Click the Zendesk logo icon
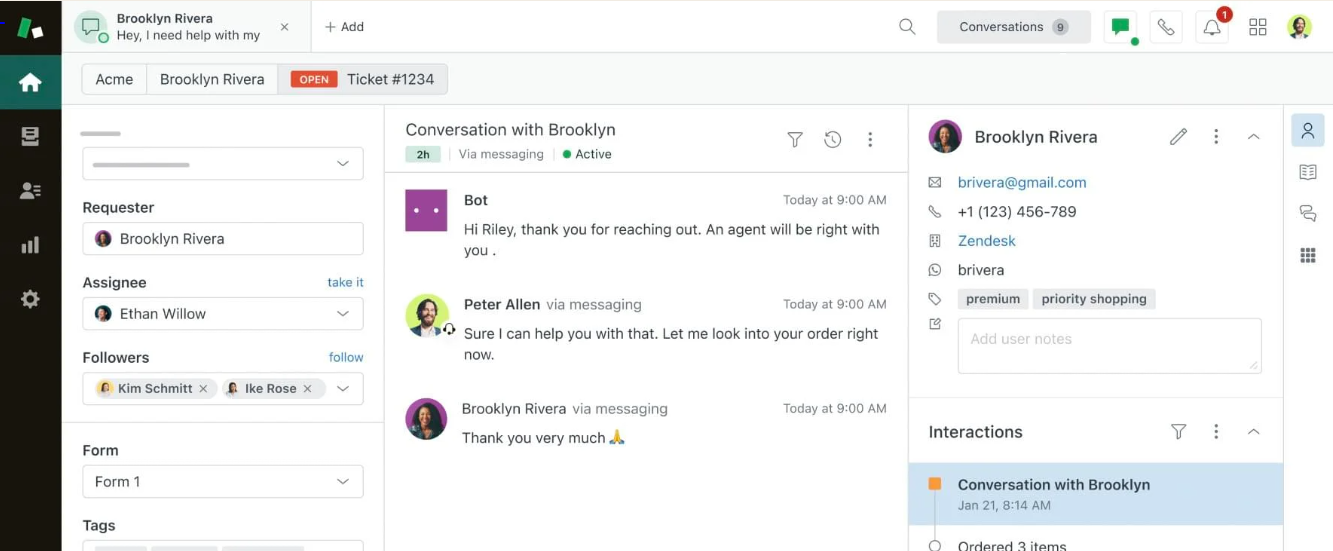1333x551 pixels. [30, 27]
